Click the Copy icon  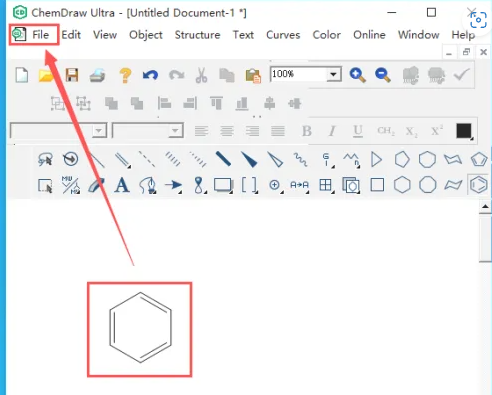[x=227, y=75]
